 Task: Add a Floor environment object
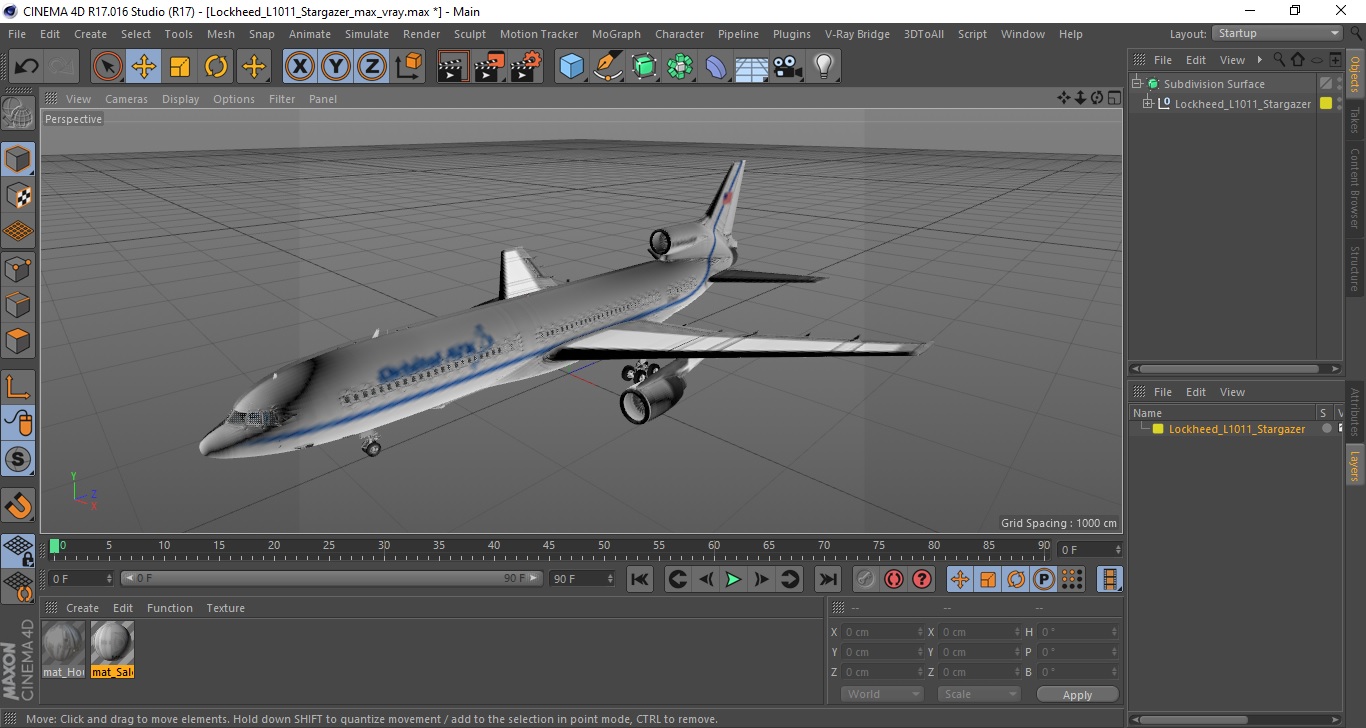[x=752, y=67]
